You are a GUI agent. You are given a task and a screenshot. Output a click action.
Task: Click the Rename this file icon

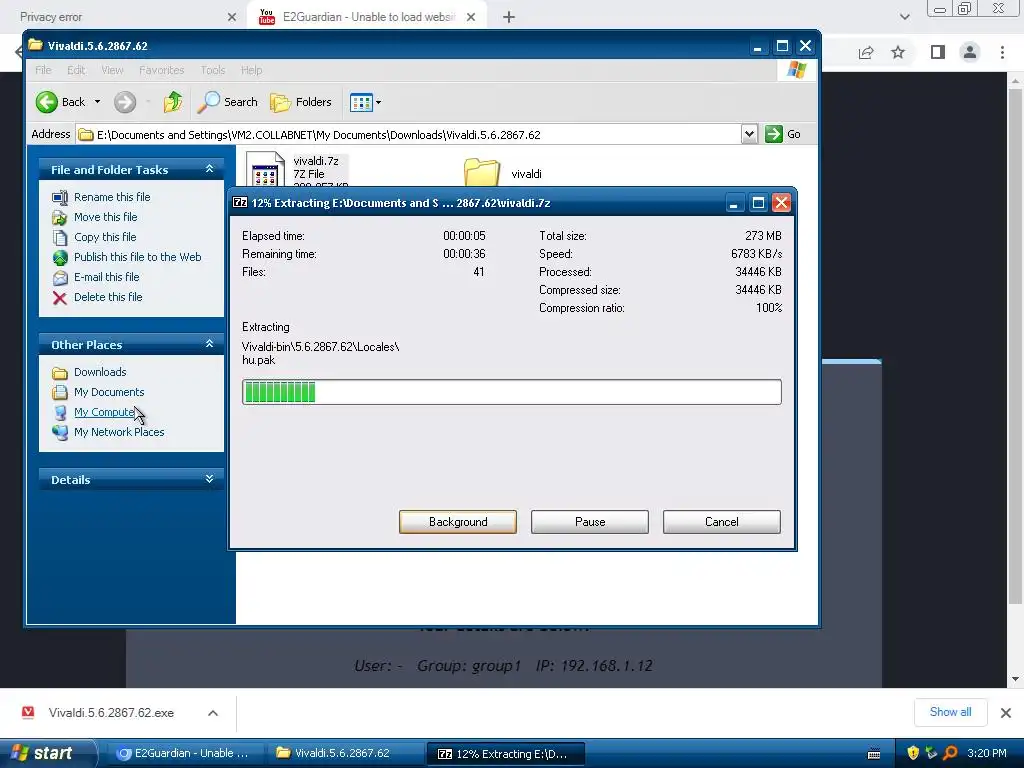click(60, 197)
